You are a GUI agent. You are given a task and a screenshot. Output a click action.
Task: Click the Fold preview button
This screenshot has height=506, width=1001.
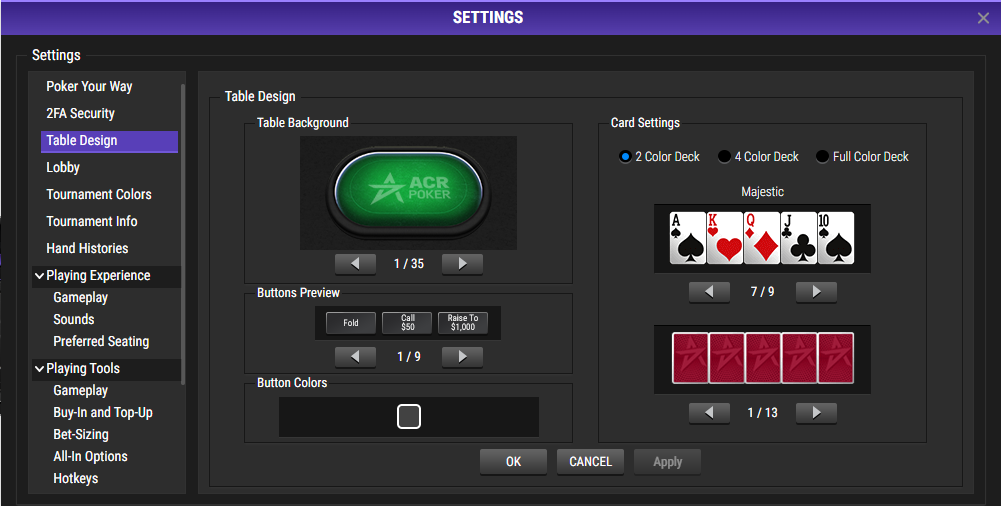(x=350, y=323)
